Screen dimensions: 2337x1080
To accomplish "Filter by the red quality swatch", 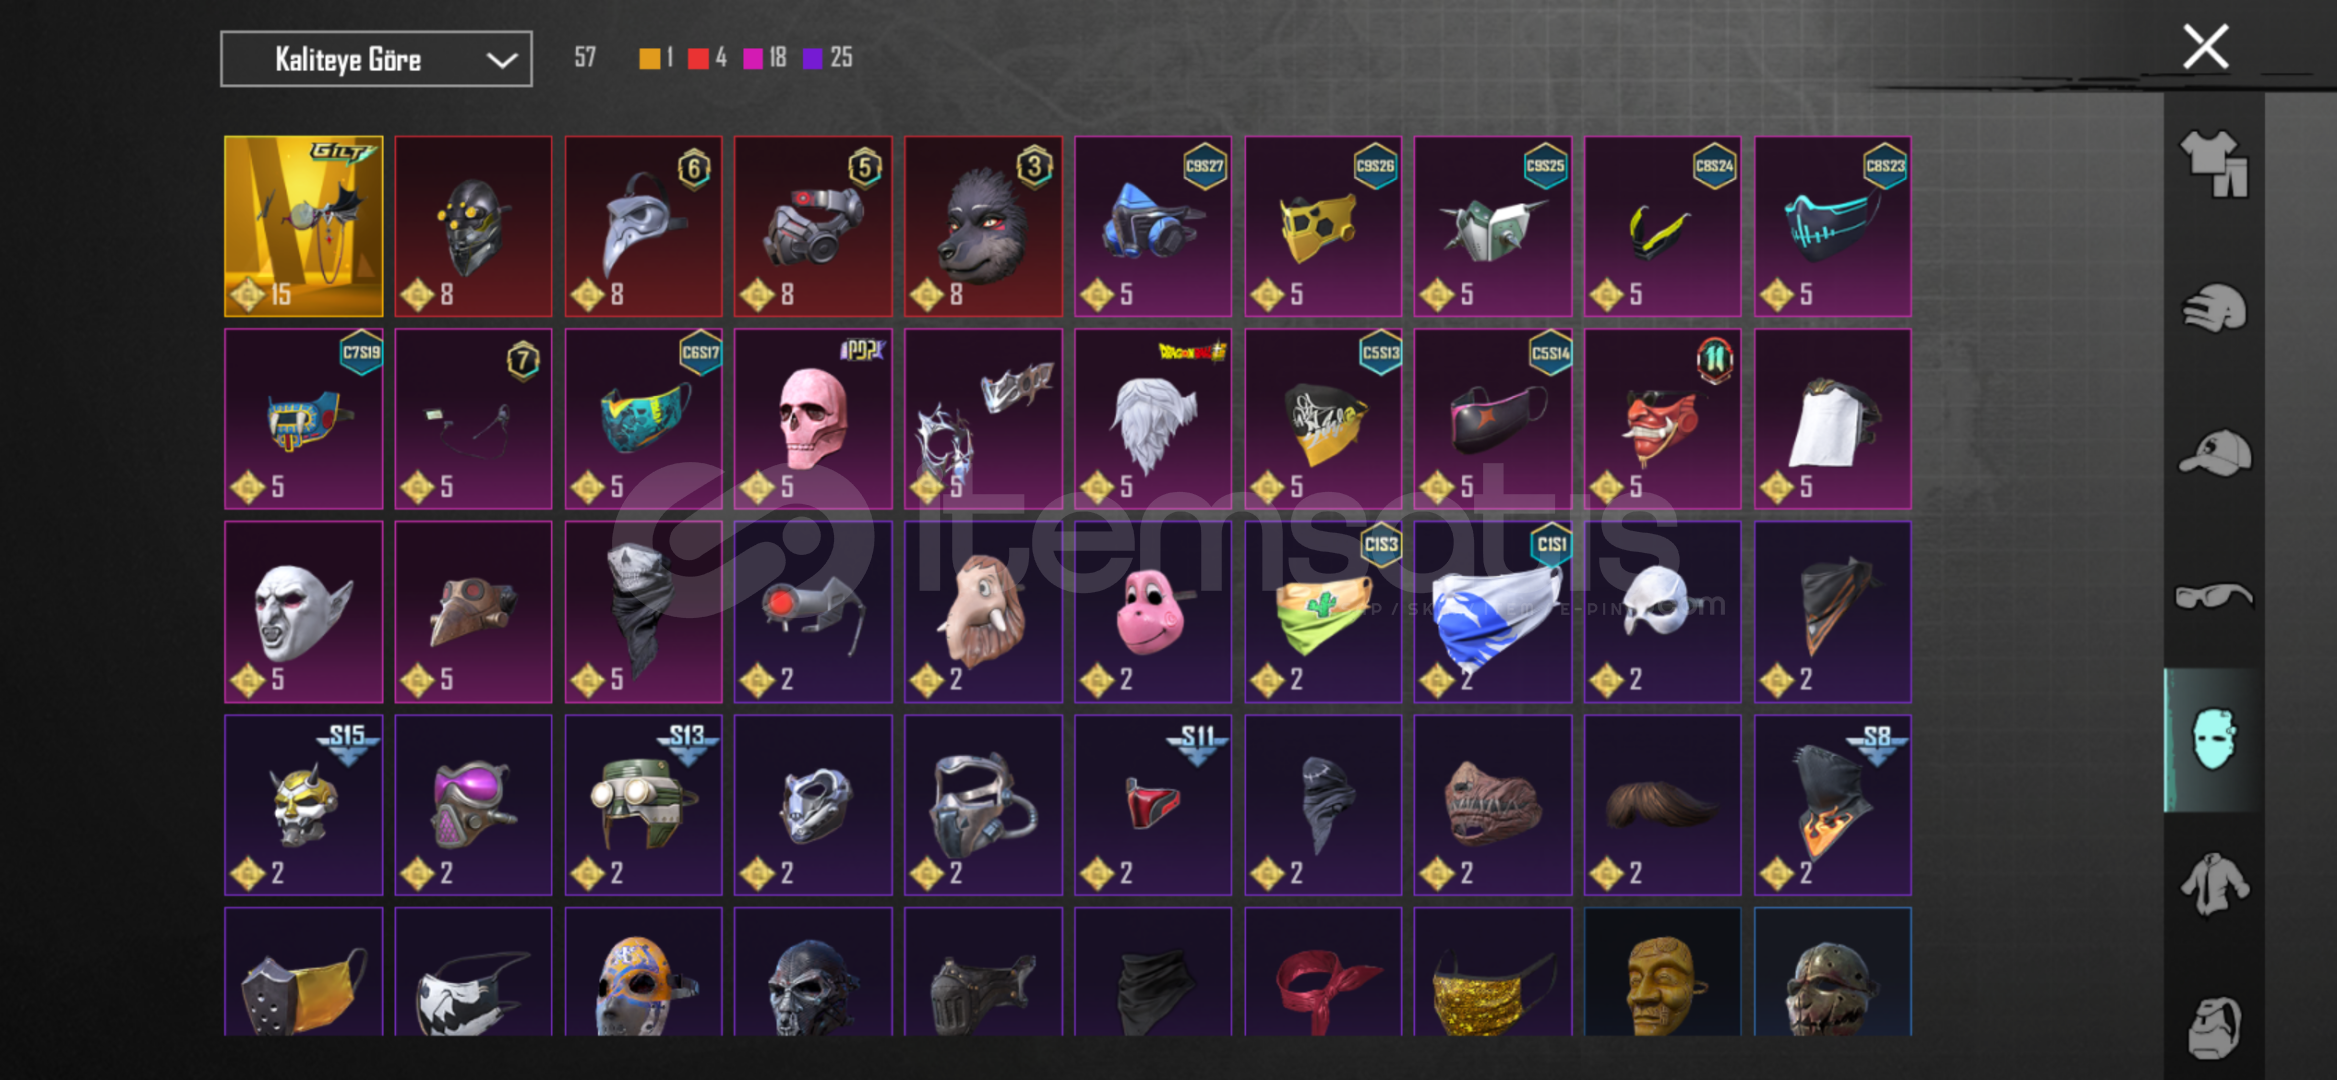I will tap(698, 58).
